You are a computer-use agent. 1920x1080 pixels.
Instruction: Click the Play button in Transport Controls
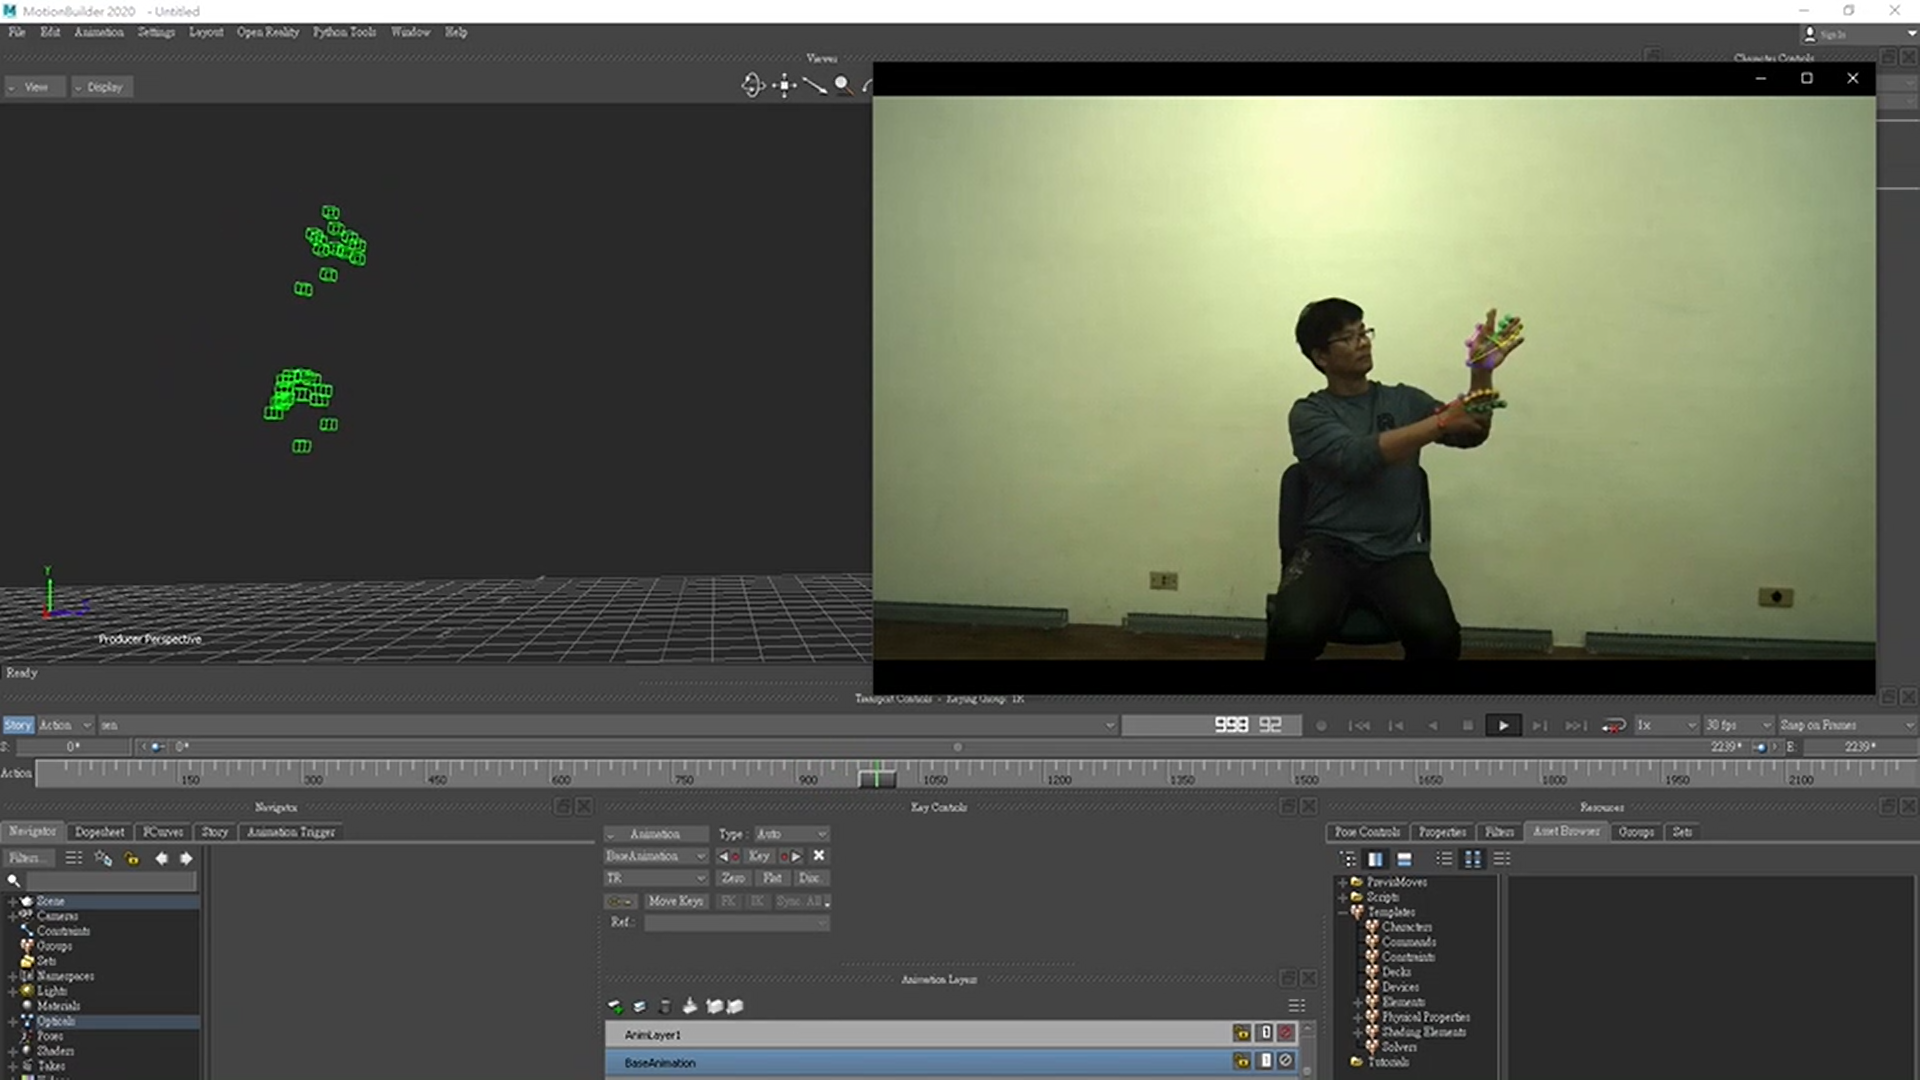(1502, 726)
